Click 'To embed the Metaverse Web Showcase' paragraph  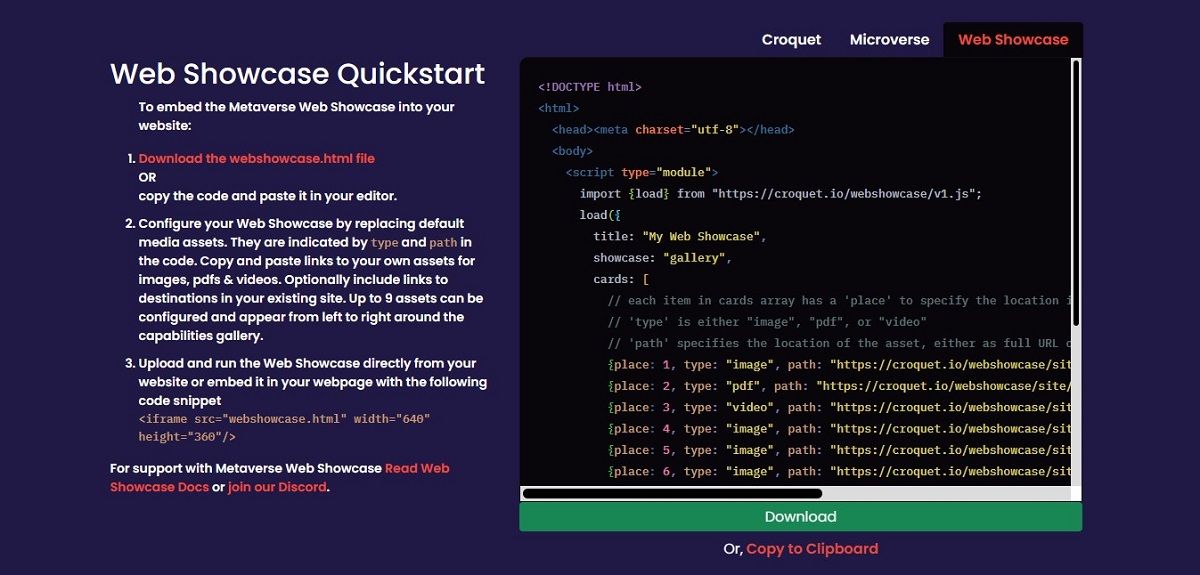click(x=297, y=116)
